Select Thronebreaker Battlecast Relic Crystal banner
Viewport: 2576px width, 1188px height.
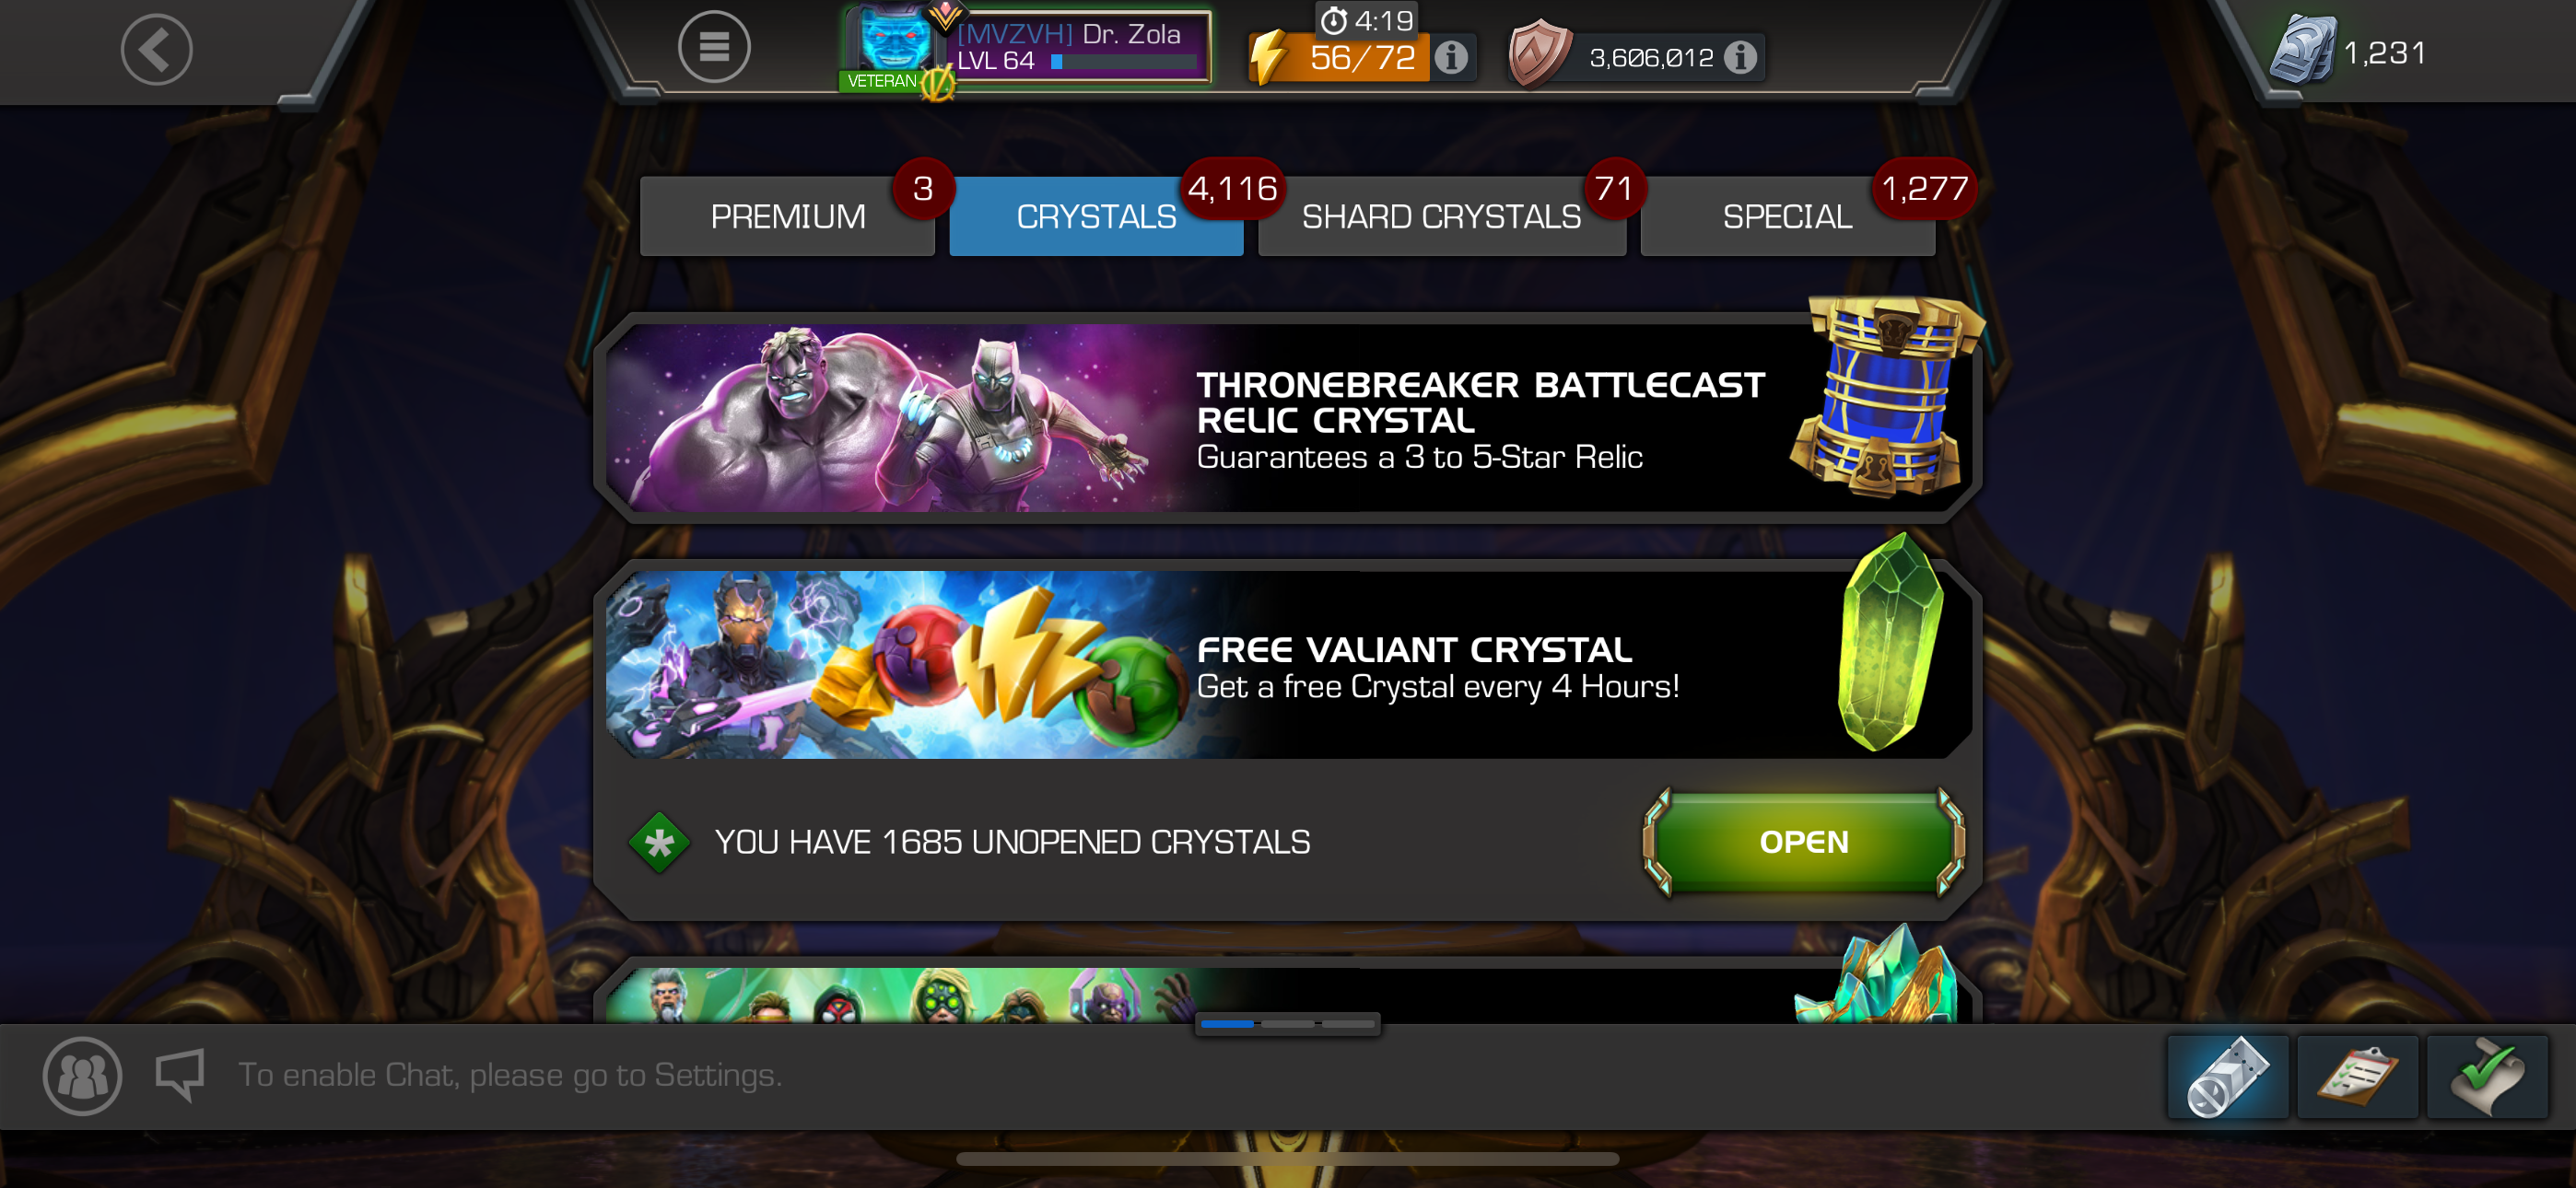click(1288, 417)
